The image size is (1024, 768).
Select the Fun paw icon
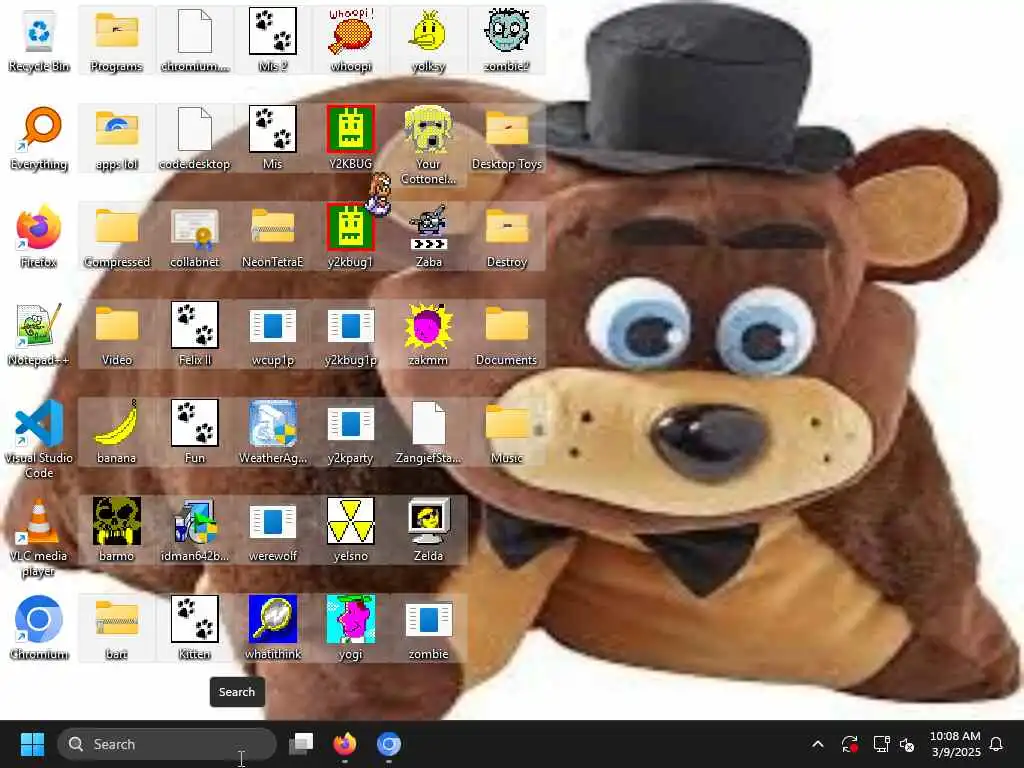pos(195,431)
